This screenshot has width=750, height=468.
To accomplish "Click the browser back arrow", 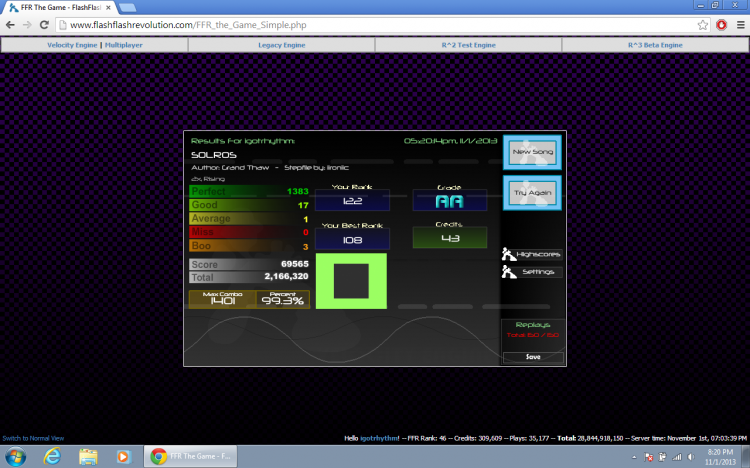I will click(x=10, y=25).
